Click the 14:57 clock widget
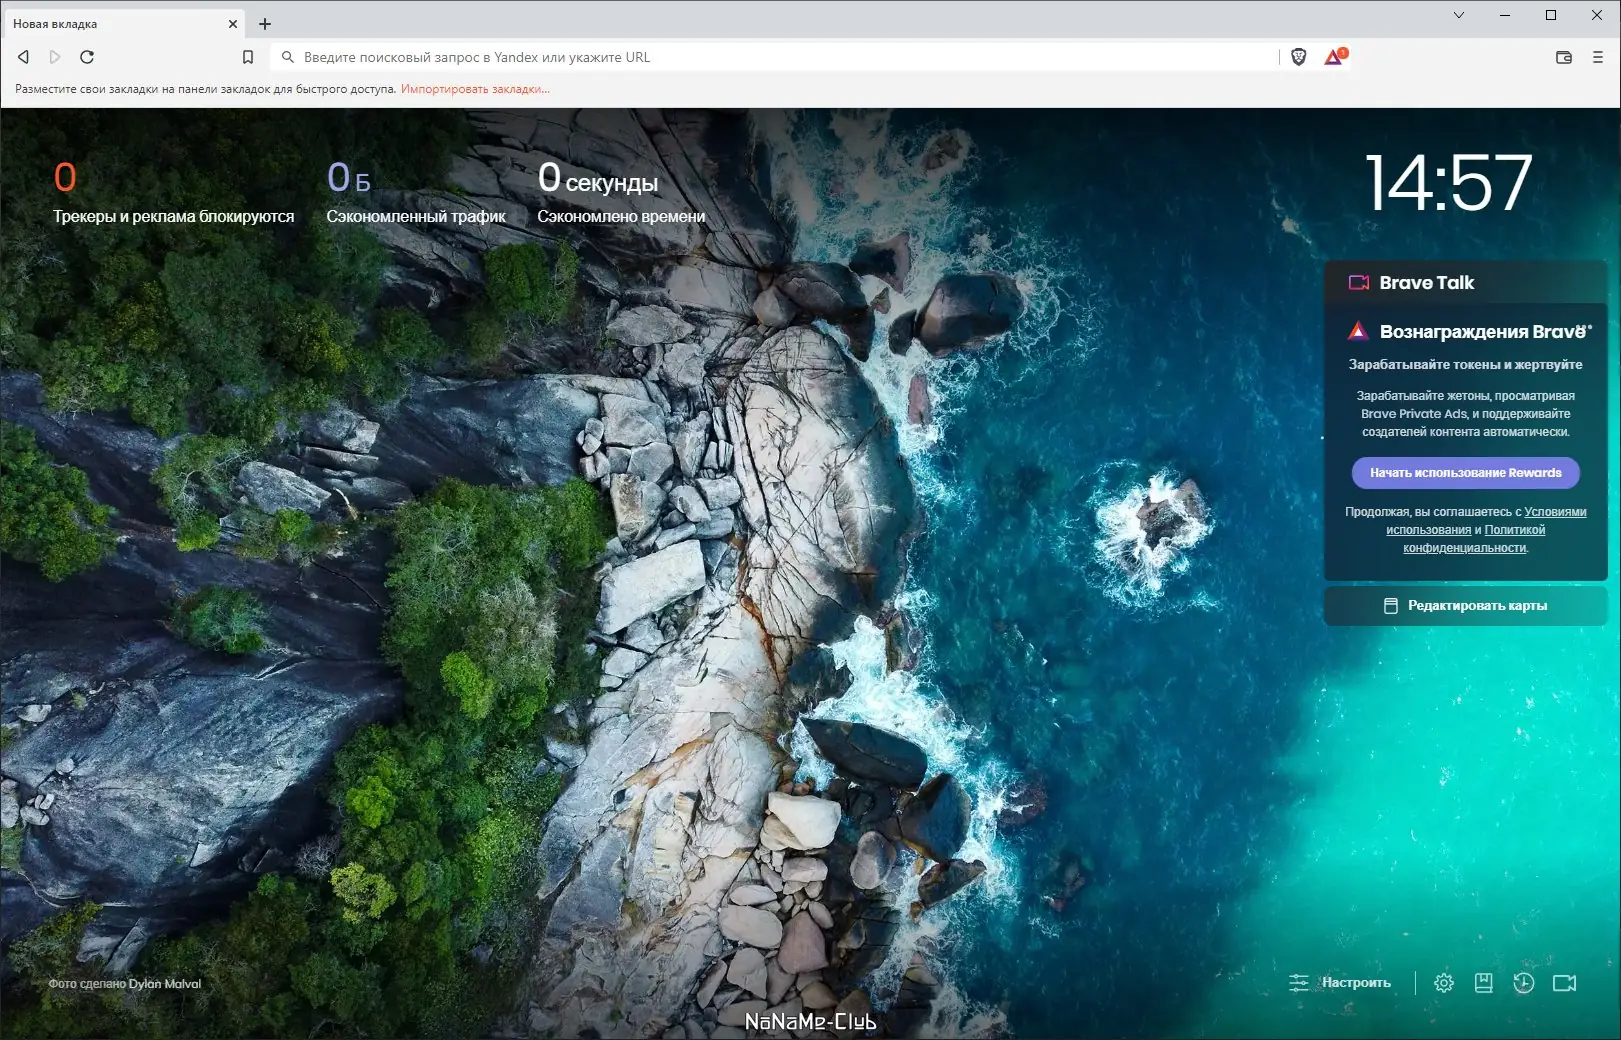The image size is (1621, 1040). pos(1448,183)
